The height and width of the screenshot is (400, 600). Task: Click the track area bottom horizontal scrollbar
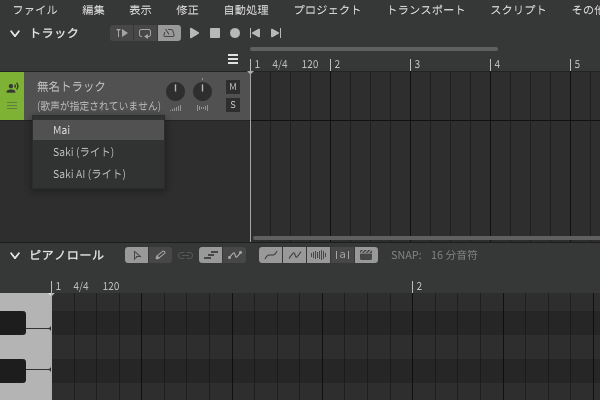(426, 238)
